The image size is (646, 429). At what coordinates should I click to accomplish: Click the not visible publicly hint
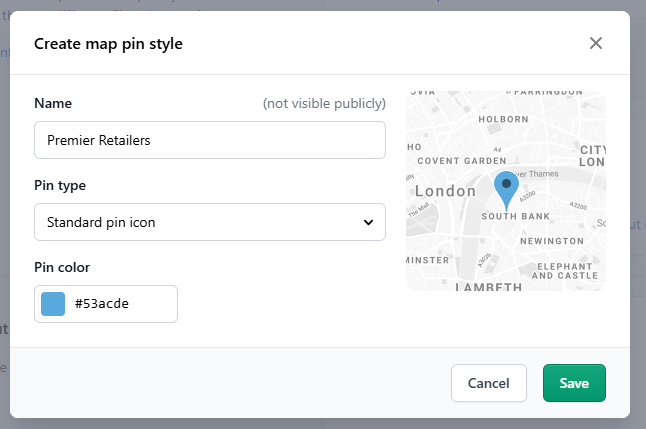click(324, 103)
